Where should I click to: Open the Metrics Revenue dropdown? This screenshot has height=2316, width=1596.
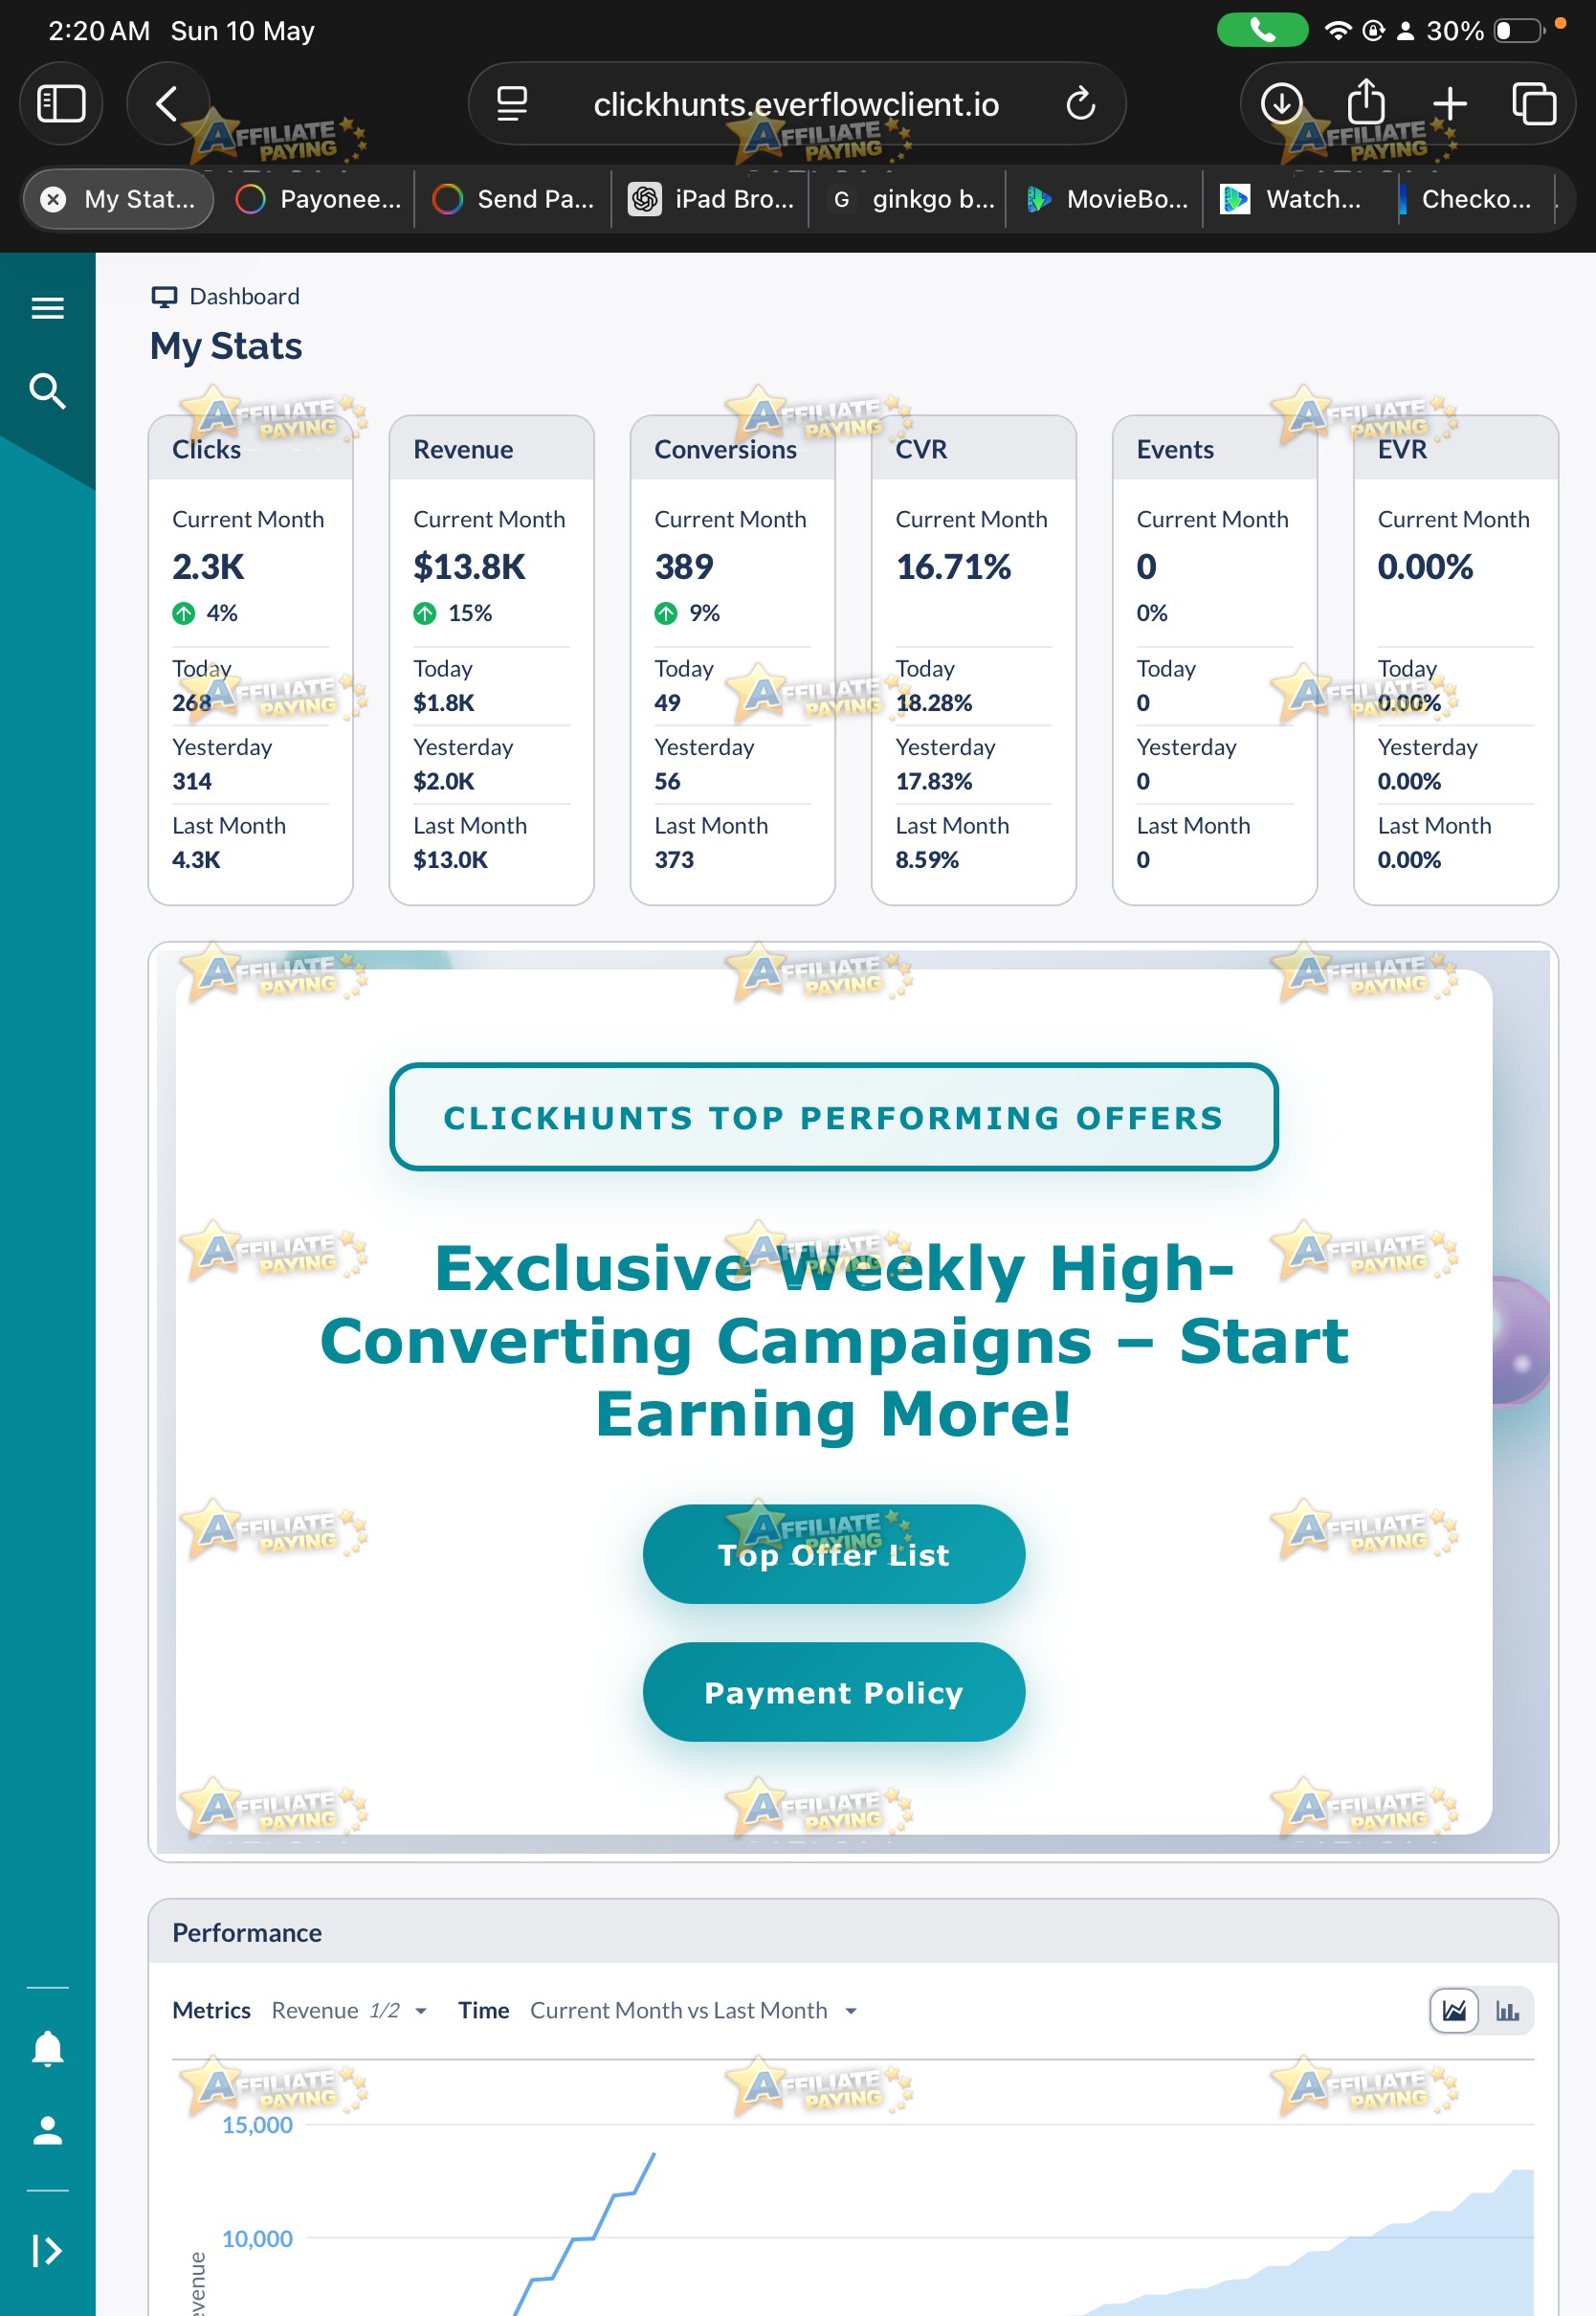348,2010
